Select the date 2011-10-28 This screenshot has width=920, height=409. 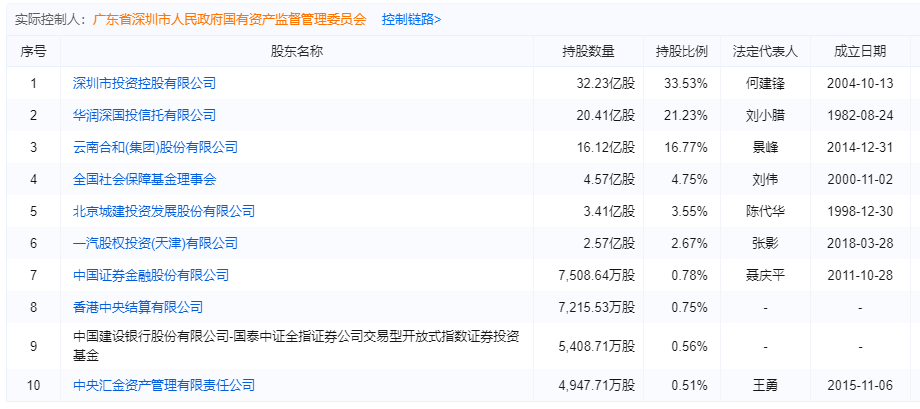(860, 275)
